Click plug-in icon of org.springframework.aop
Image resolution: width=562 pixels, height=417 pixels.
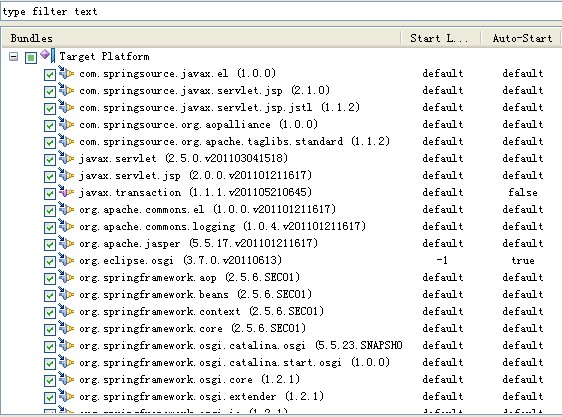coord(66,277)
